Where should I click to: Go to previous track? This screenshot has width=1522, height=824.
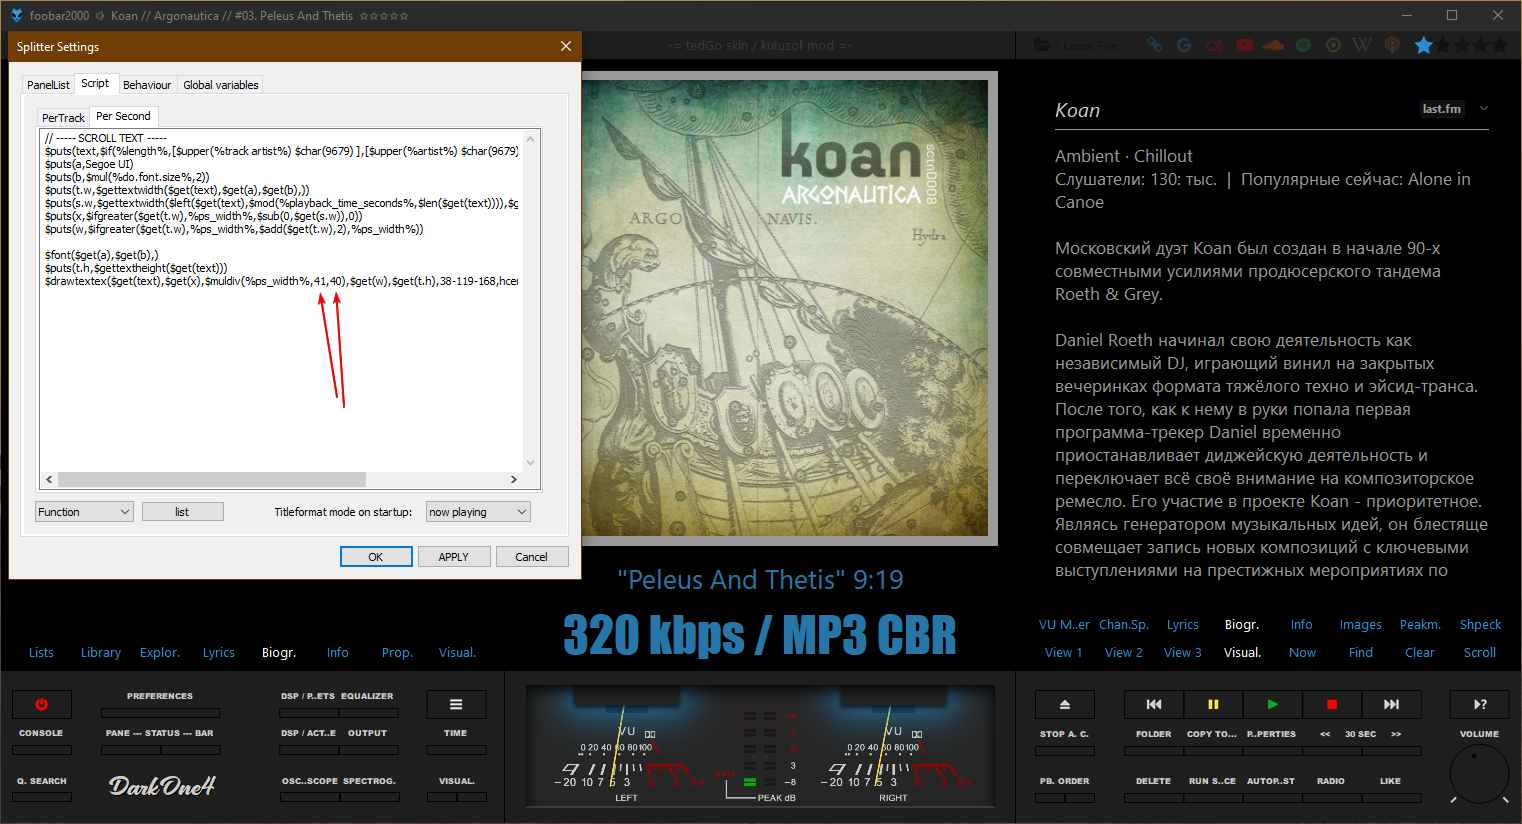click(x=1153, y=704)
